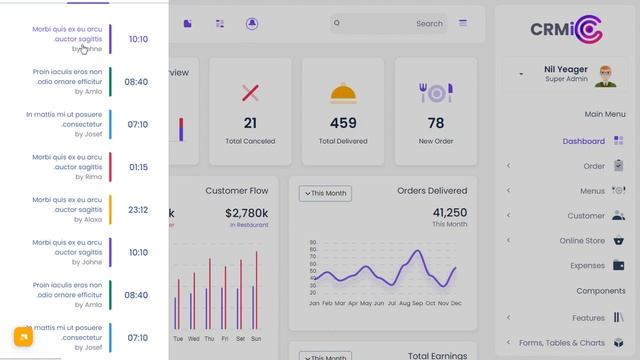This screenshot has height=360, width=640.
Task: Click the $2,780k In Restaurant value
Action: pos(247,213)
